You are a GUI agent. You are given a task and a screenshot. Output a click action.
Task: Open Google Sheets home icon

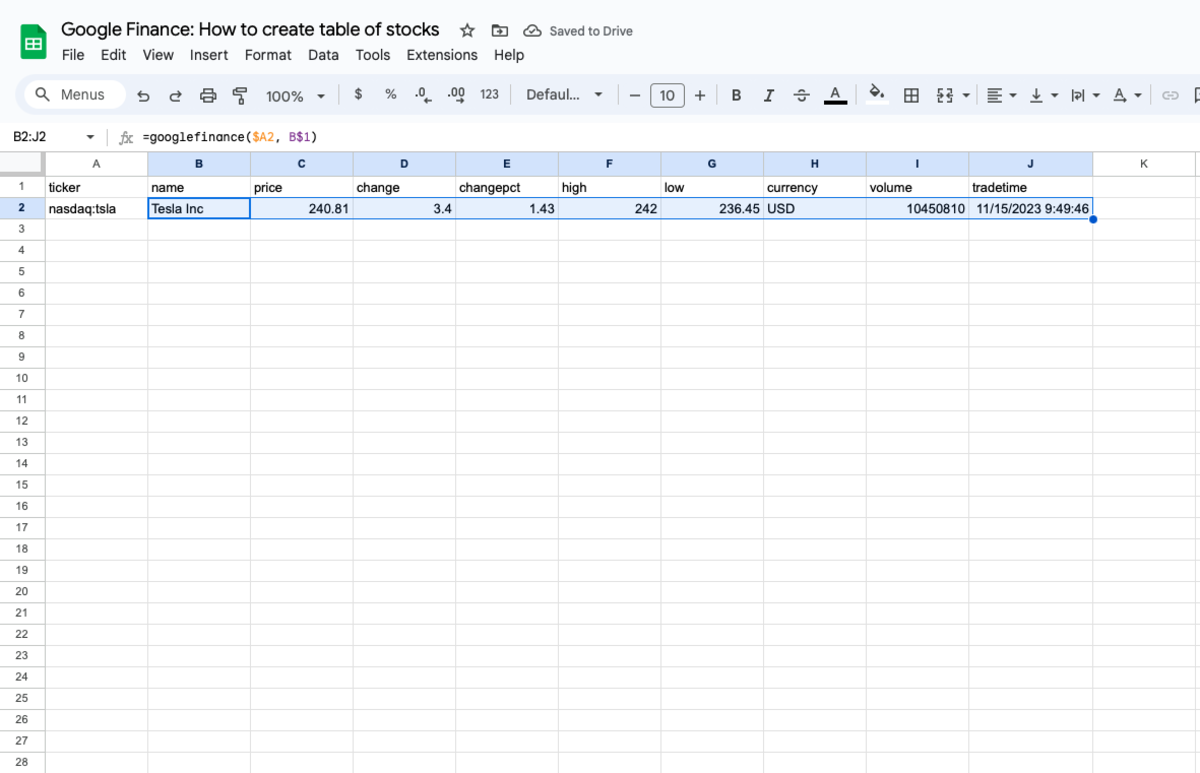point(33,43)
